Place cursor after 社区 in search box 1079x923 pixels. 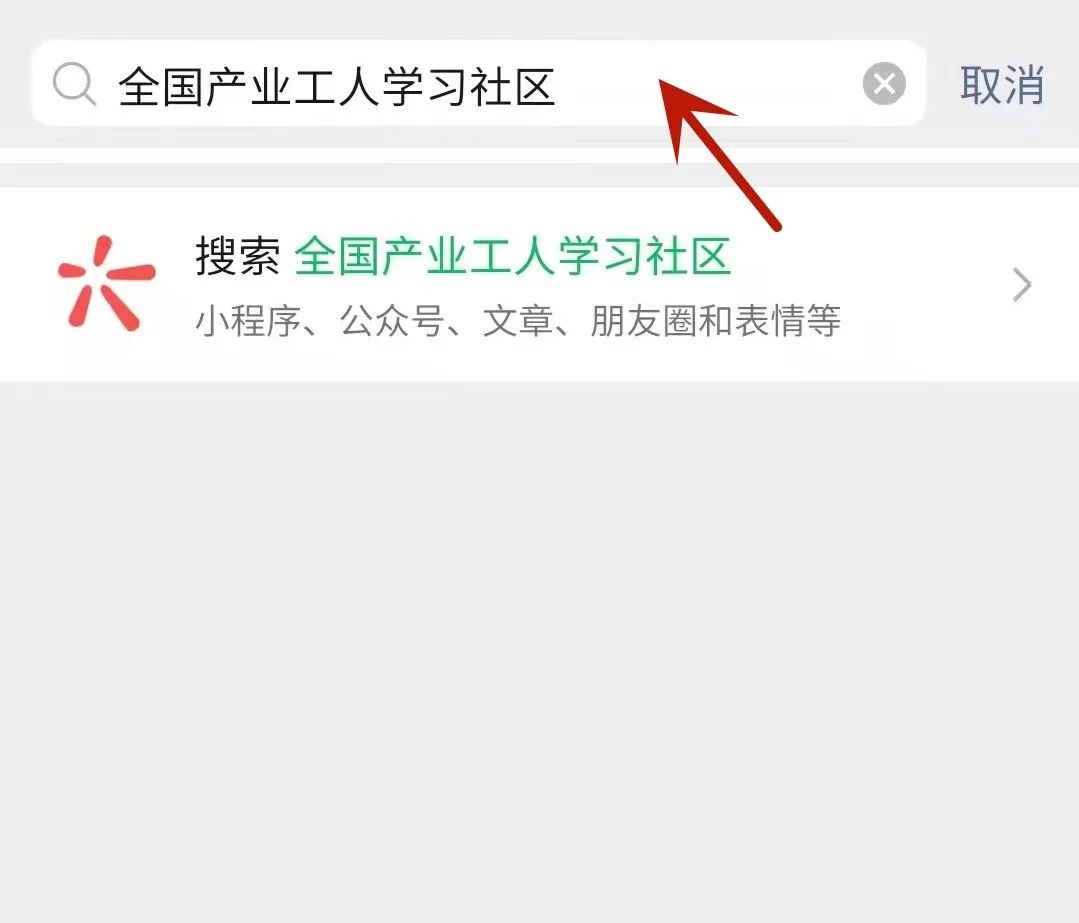point(557,86)
